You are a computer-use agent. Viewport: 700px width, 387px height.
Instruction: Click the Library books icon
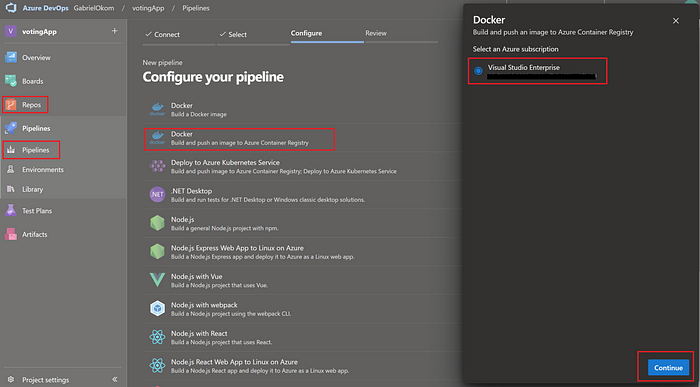[11, 189]
